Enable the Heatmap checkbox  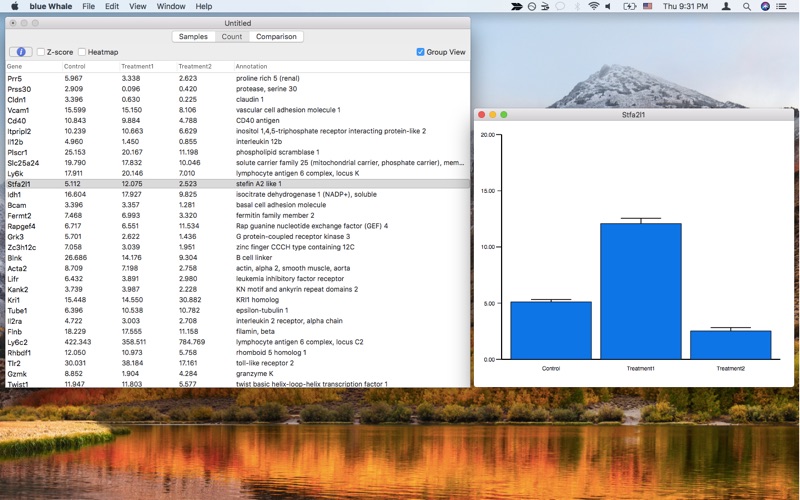coord(82,52)
